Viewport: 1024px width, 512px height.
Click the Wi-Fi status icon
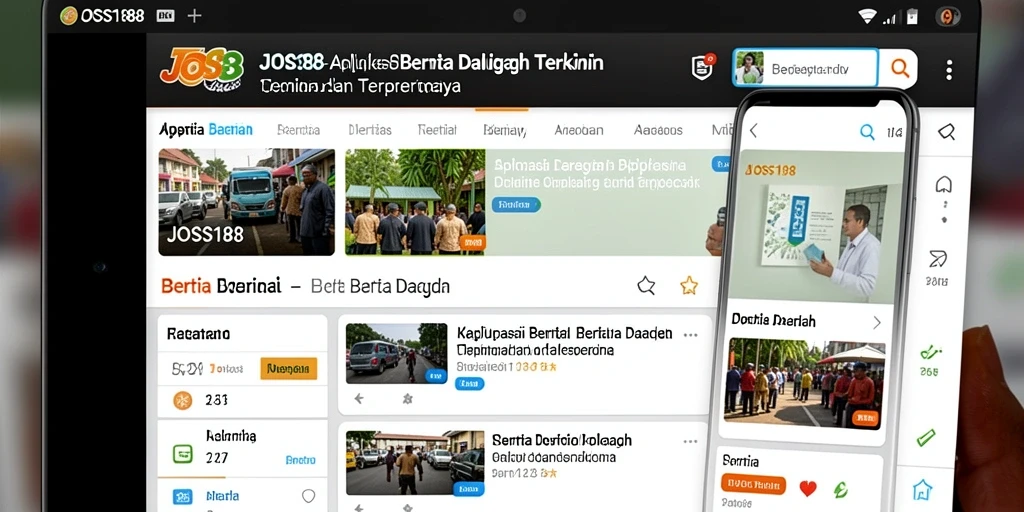point(867,16)
